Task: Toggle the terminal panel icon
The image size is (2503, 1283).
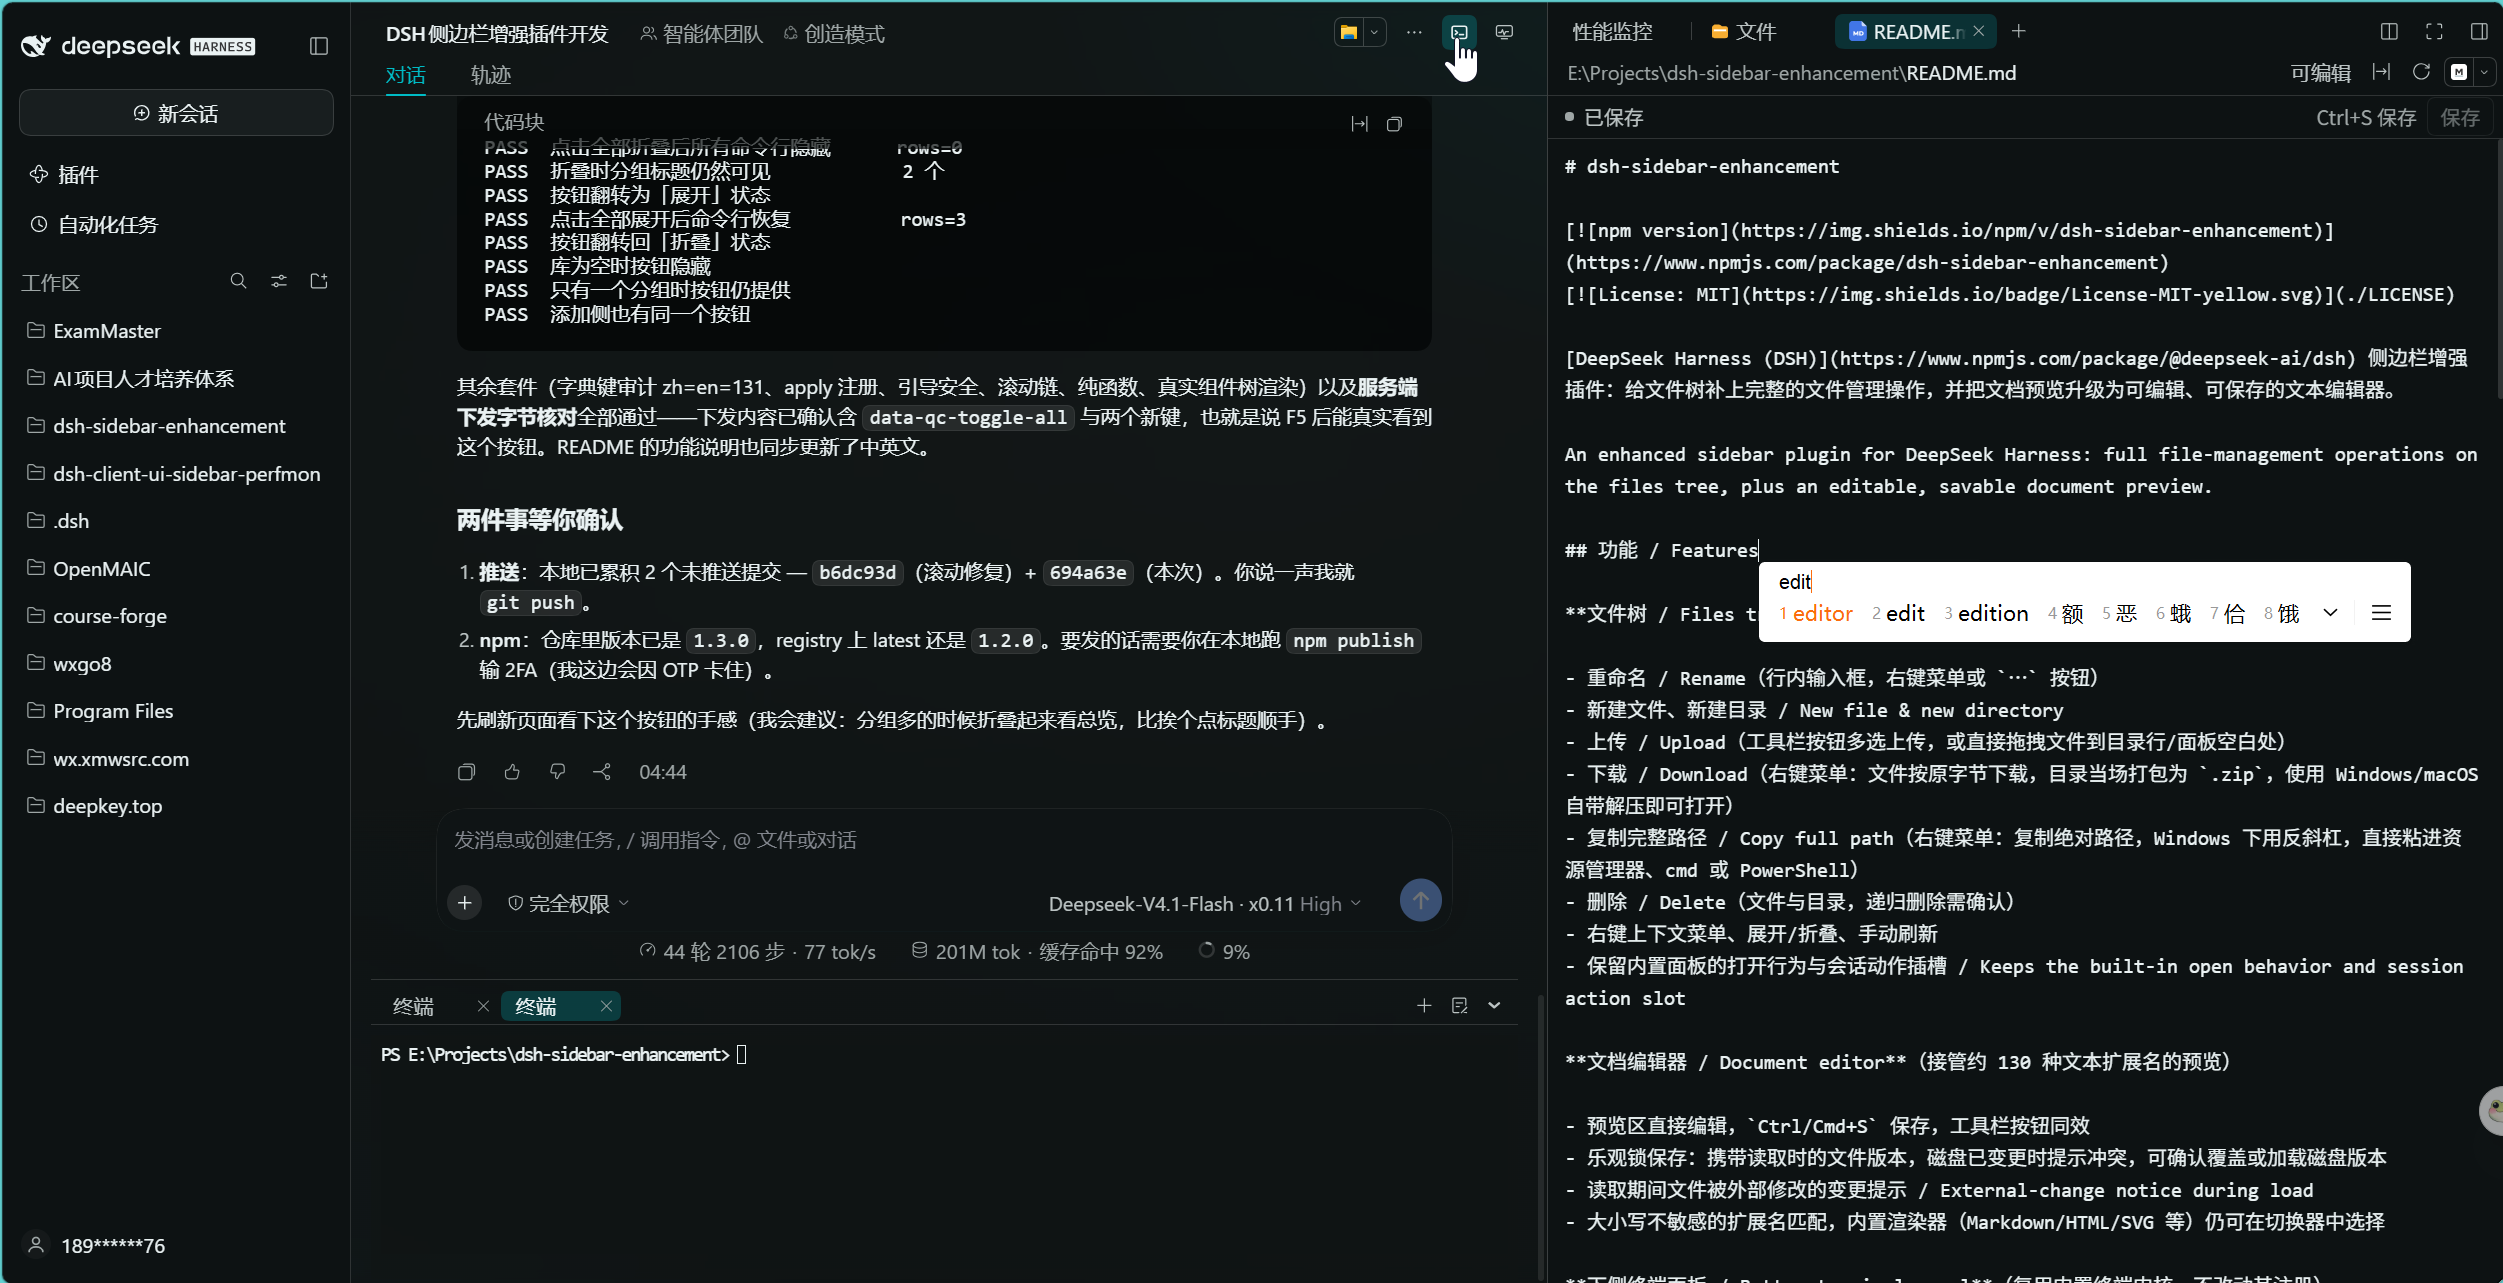Action: point(1459,33)
